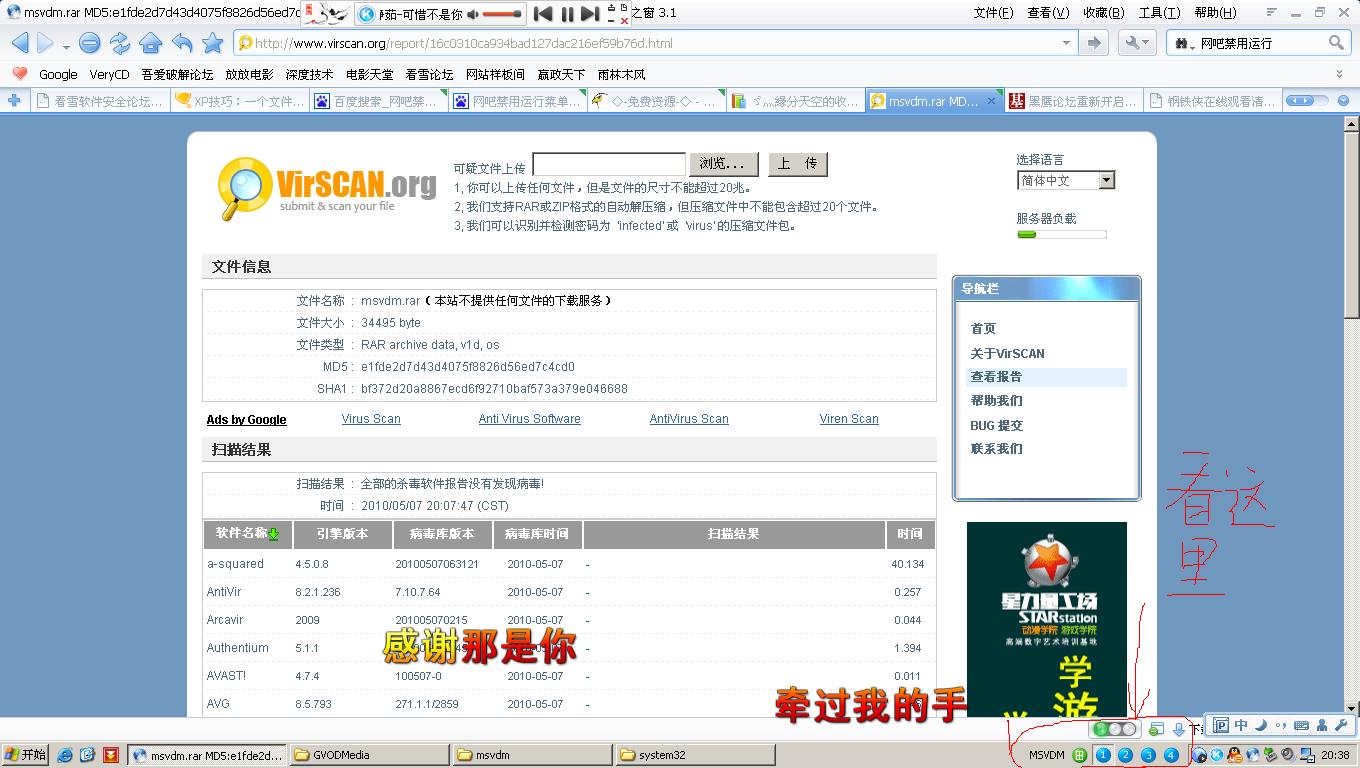Viewport: 1360px width, 768px height.
Task: Go forward to the next page
Action: coord(45,43)
